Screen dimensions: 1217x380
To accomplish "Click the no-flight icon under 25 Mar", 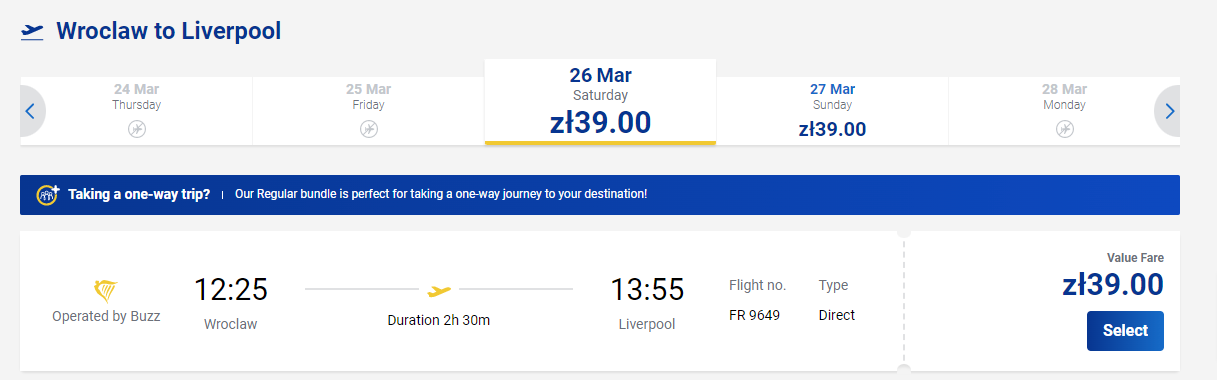I will pyautogui.click(x=369, y=129).
